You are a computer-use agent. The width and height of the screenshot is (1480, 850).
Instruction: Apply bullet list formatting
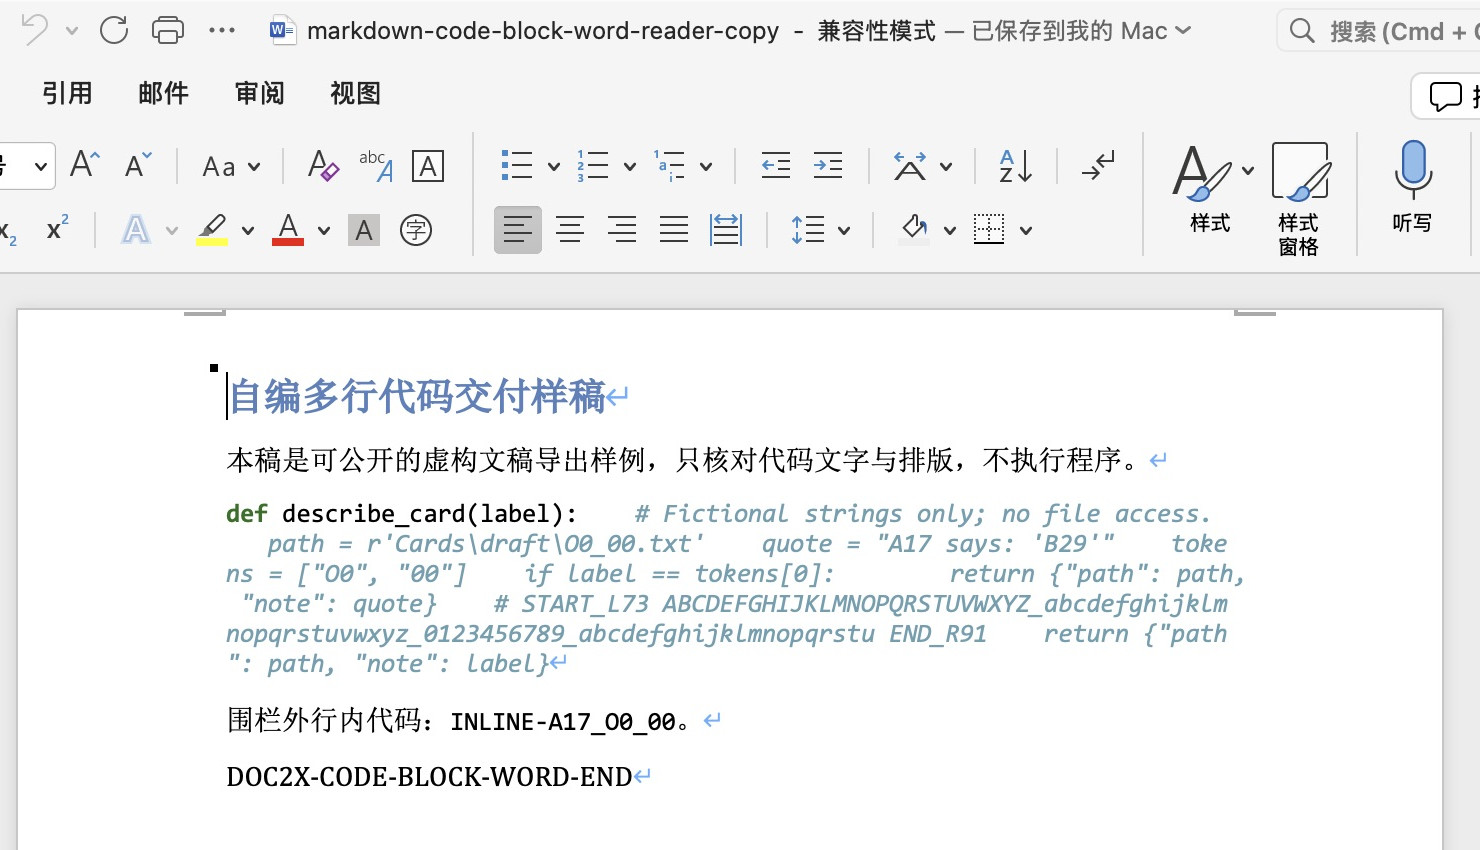click(x=517, y=165)
